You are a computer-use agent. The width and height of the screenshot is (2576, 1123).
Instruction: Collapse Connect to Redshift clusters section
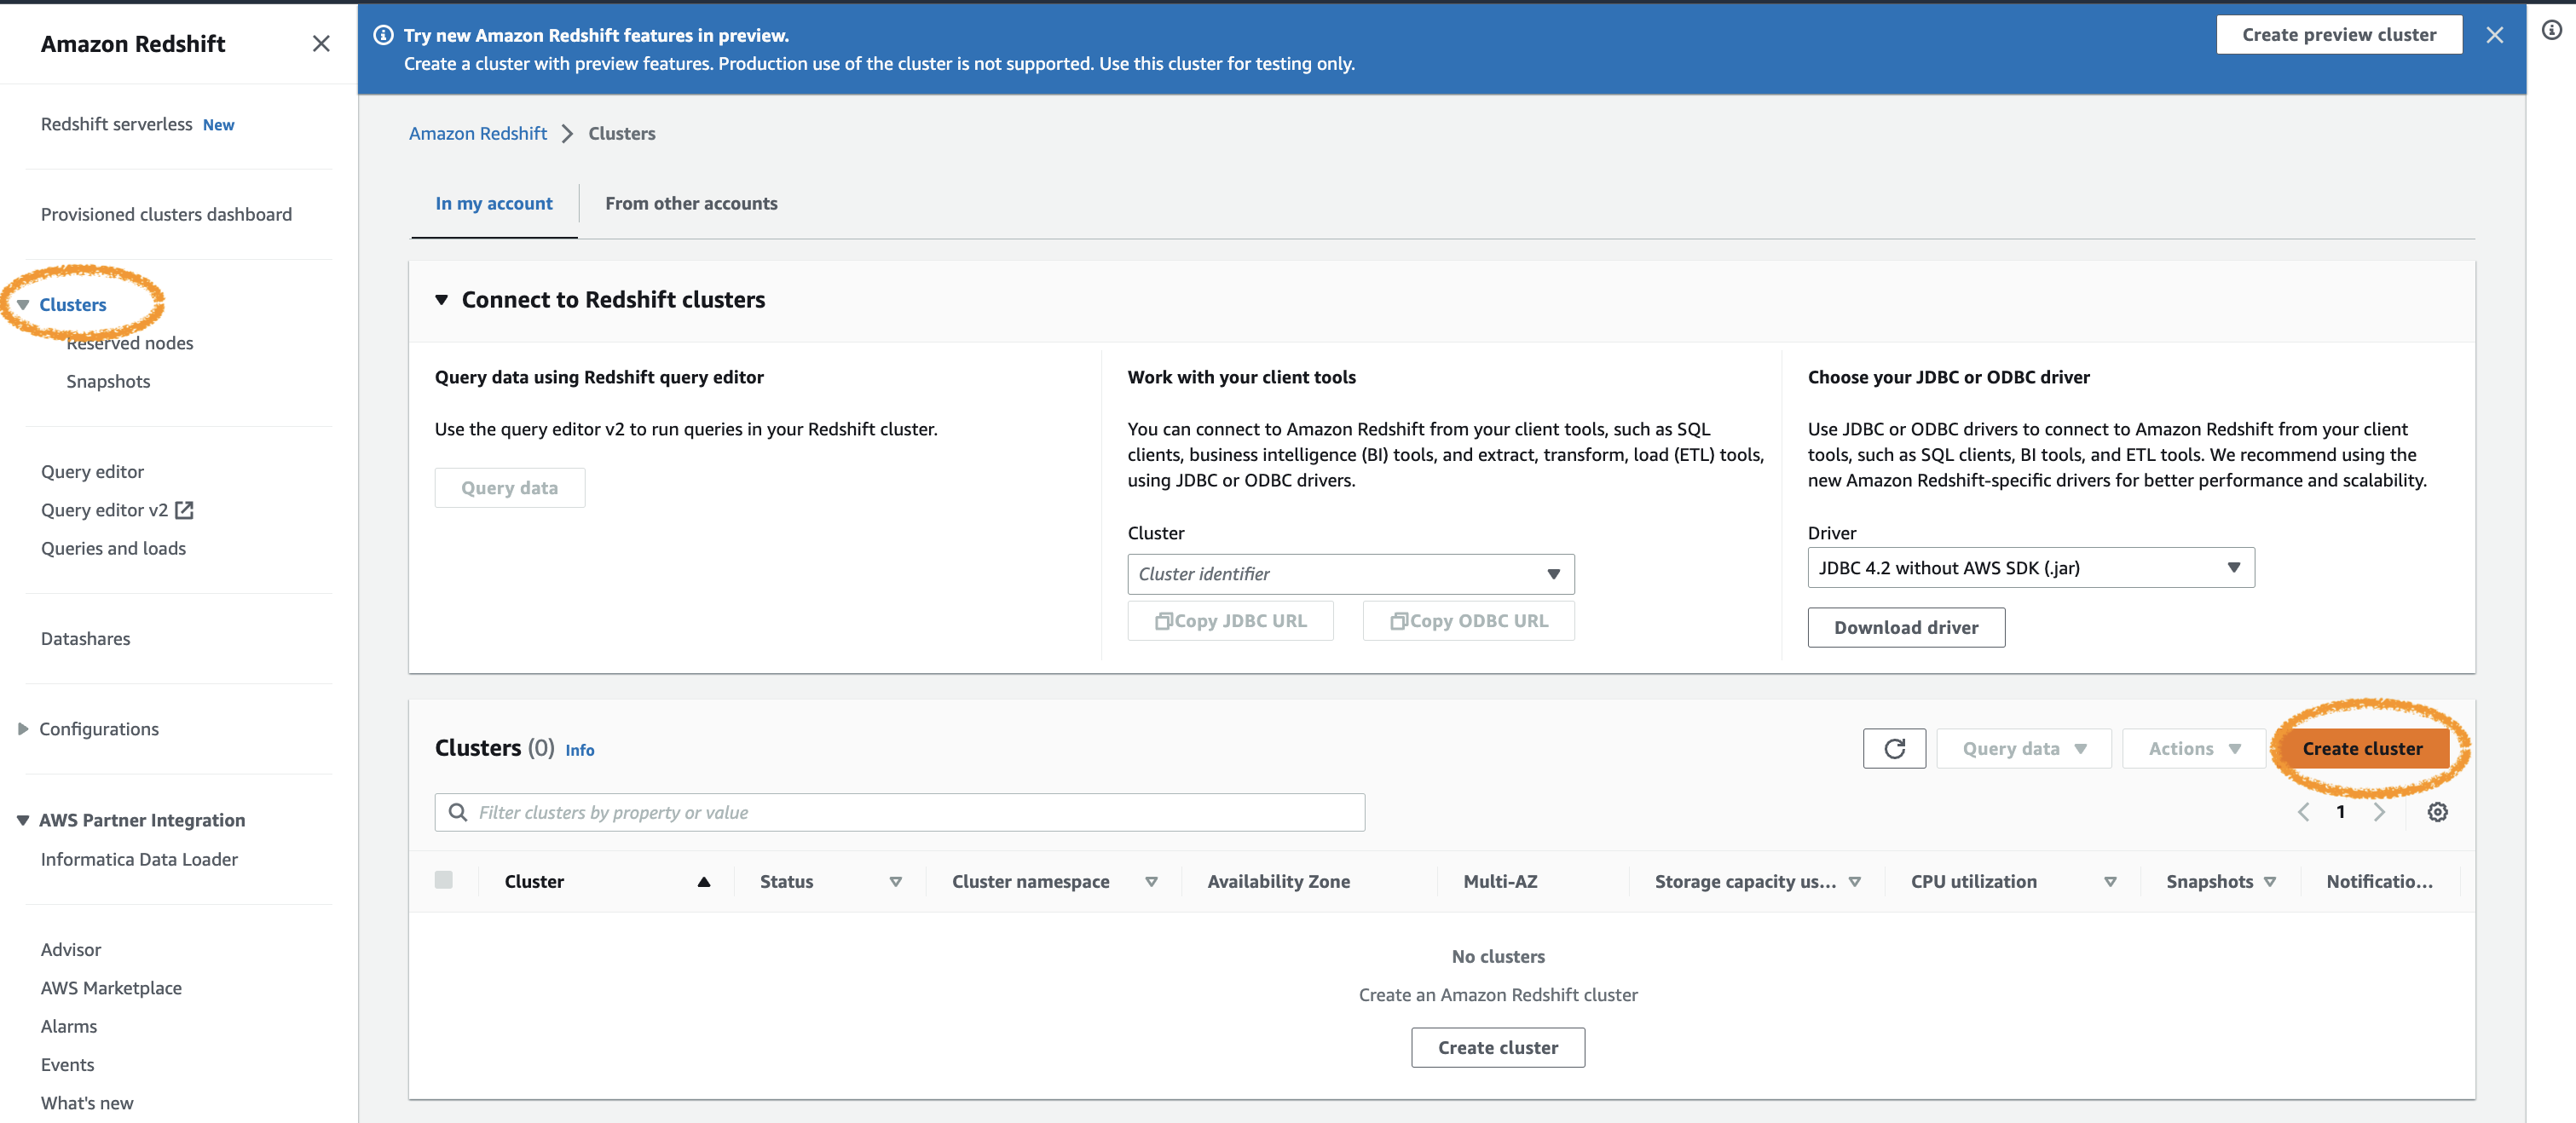point(441,300)
